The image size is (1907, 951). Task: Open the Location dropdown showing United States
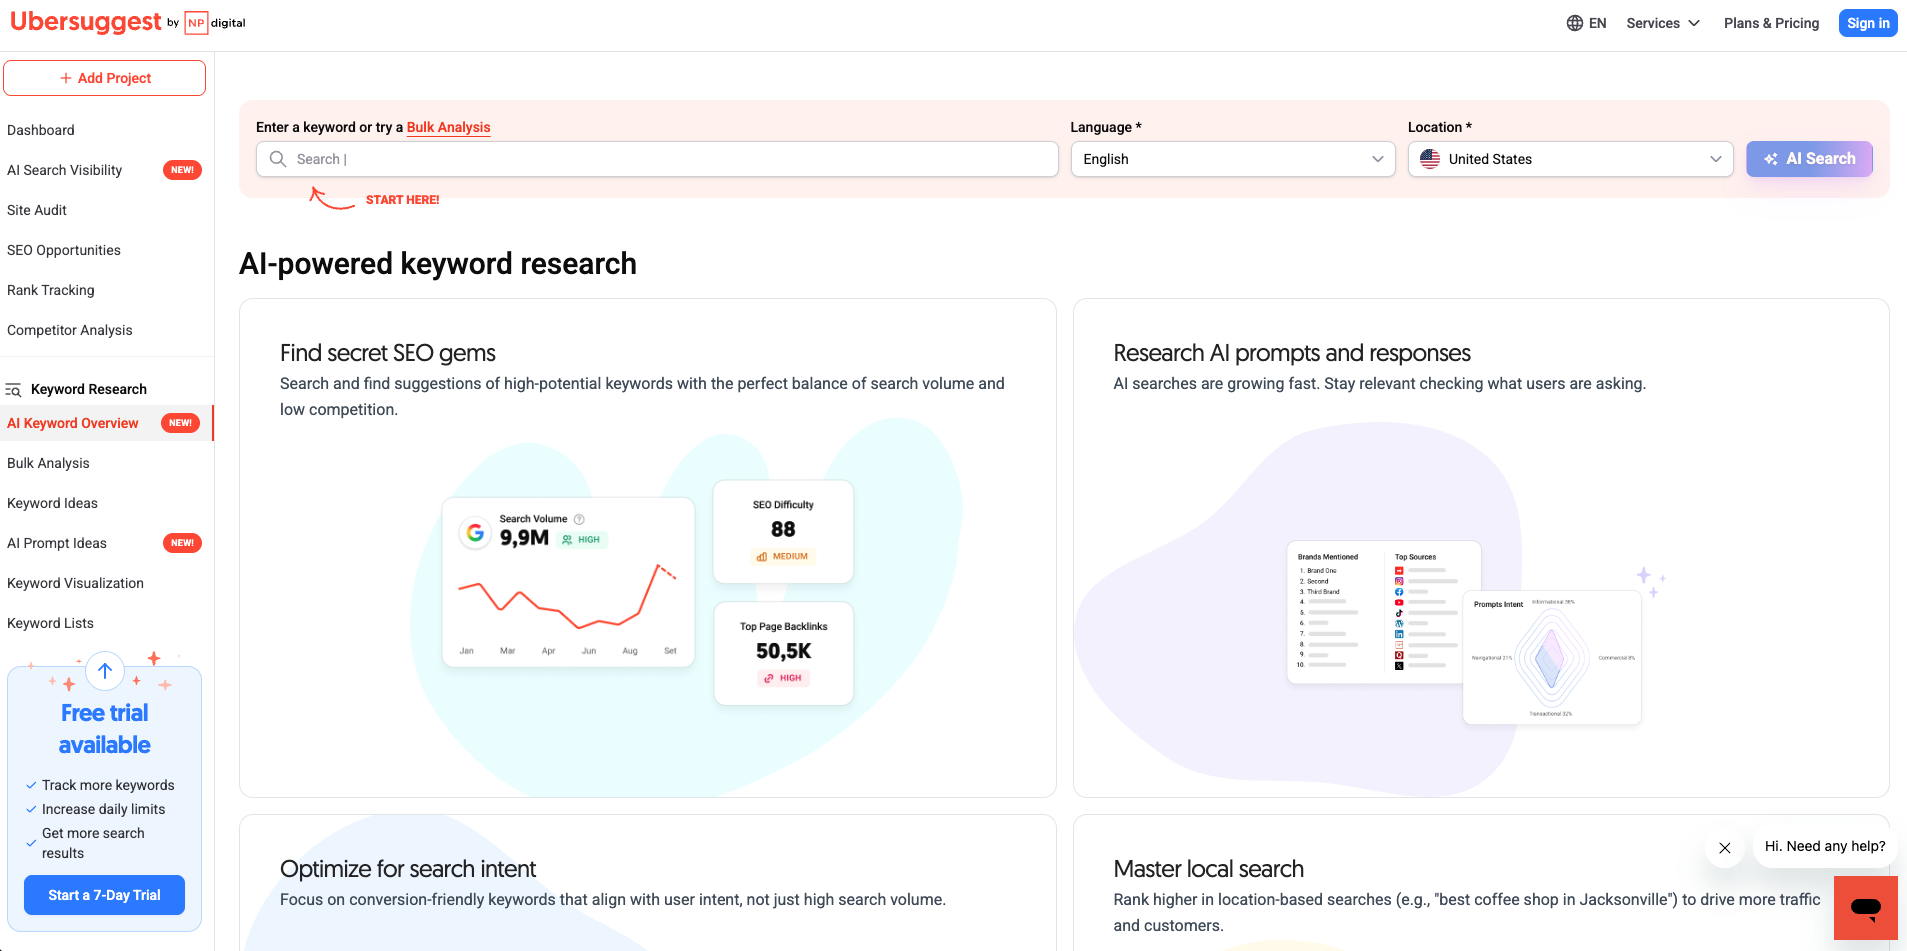point(1570,159)
